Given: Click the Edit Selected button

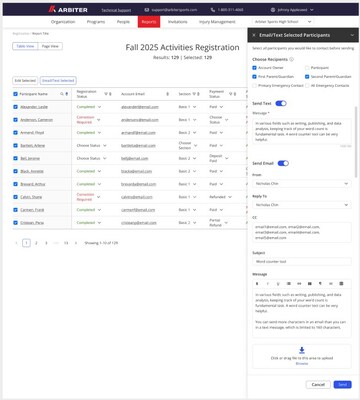Looking at the screenshot, I should click(x=25, y=81).
